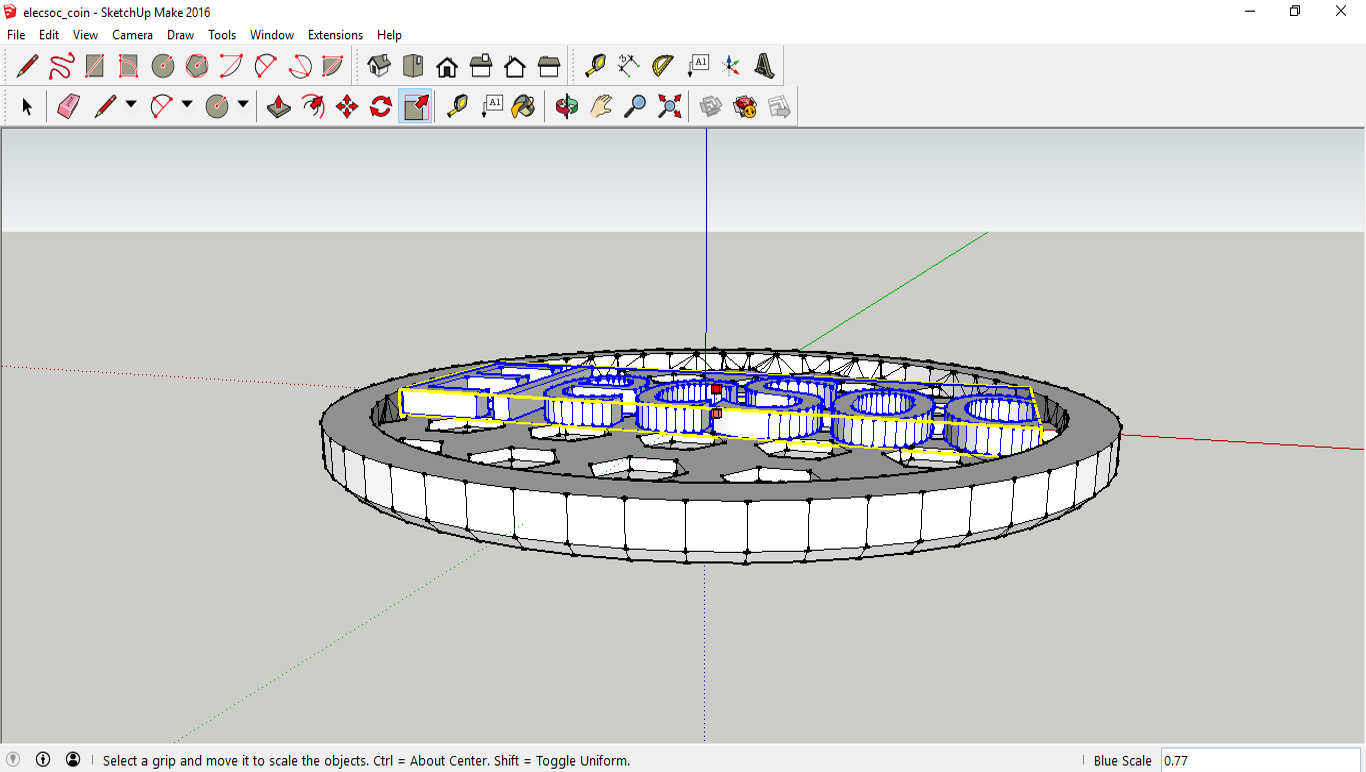Image resolution: width=1366 pixels, height=772 pixels.
Task: Expand the Circle shapes dropdown arrow
Action: tap(243, 104)
